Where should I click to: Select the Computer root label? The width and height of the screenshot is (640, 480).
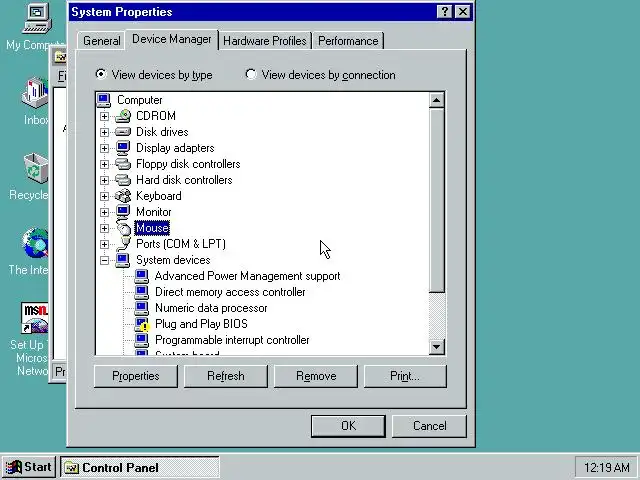(x=140, y=100)
